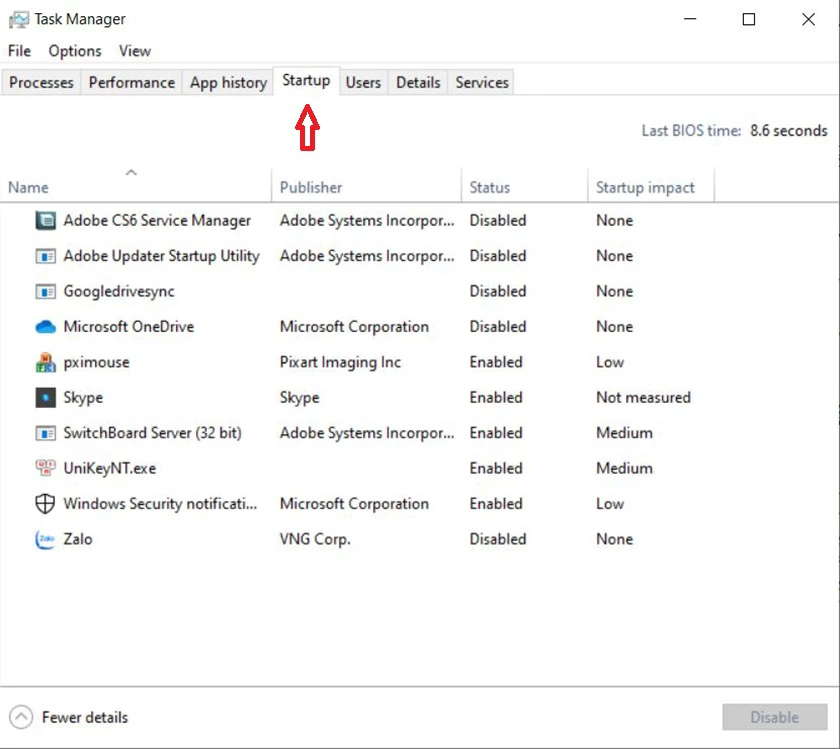
Task: Select the Skype entry name
Action: 83,398
